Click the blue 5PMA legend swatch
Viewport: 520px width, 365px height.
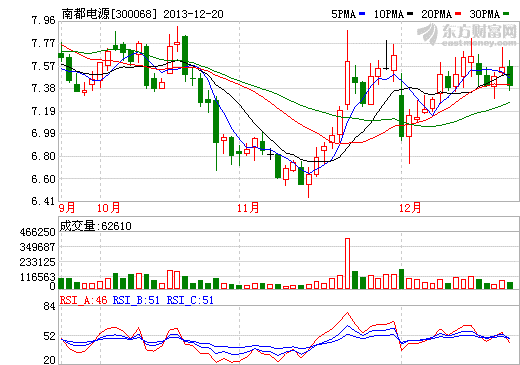[362, 14]
